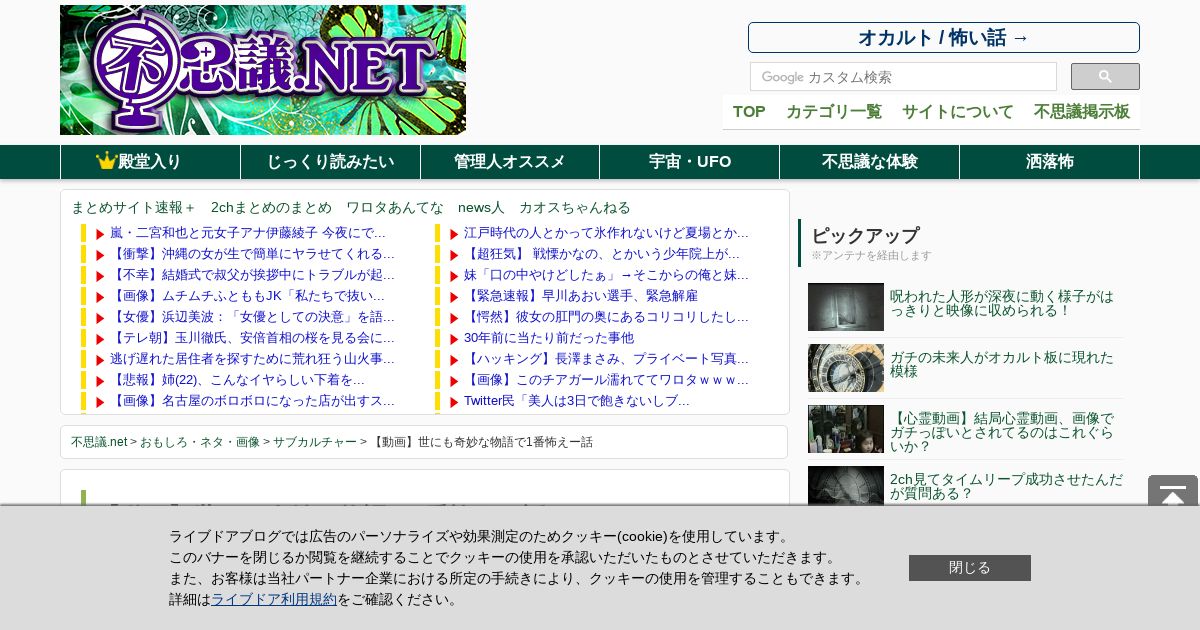Open the 【テレ朝】玉川徹氏 headline

pyautogui.click(x=252, y=338)
